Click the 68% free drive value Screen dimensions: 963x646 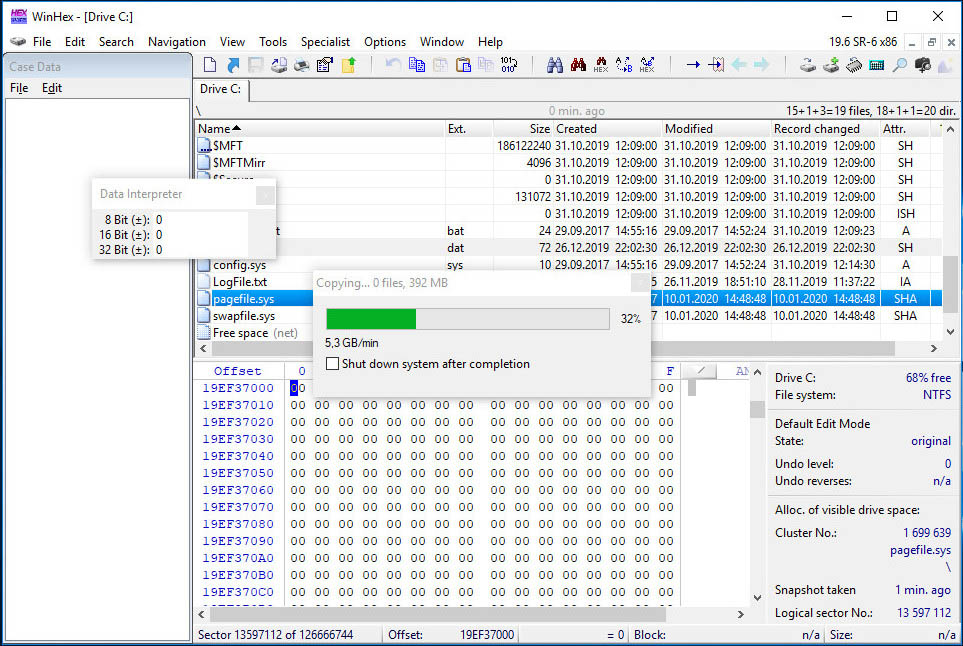(x=928, y=378)
